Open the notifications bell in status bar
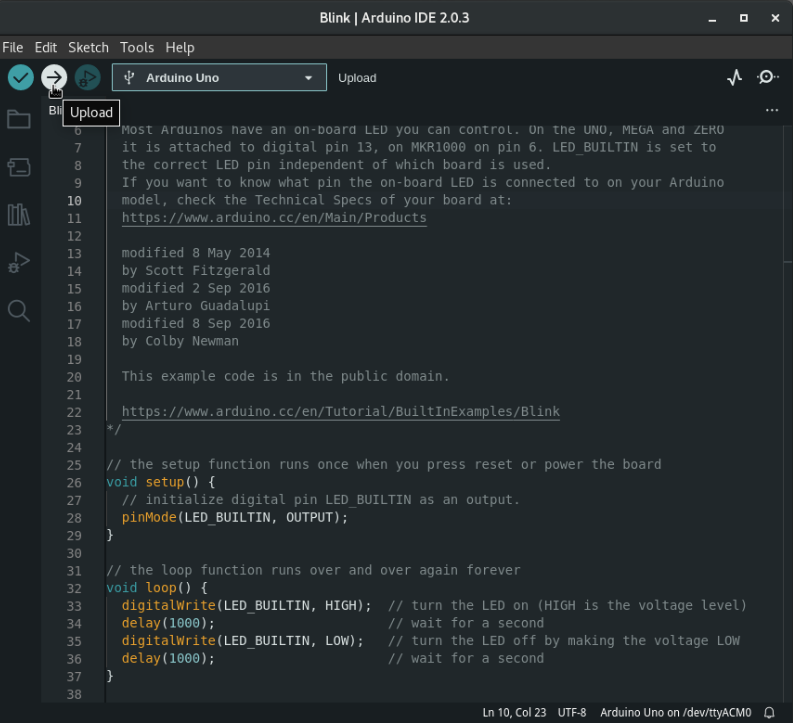 [769, 712]
